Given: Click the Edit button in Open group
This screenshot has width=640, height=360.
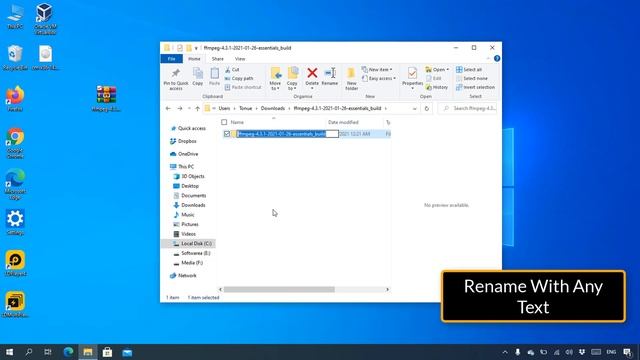Looking at the screenshot, I should [x=434, y=78].
